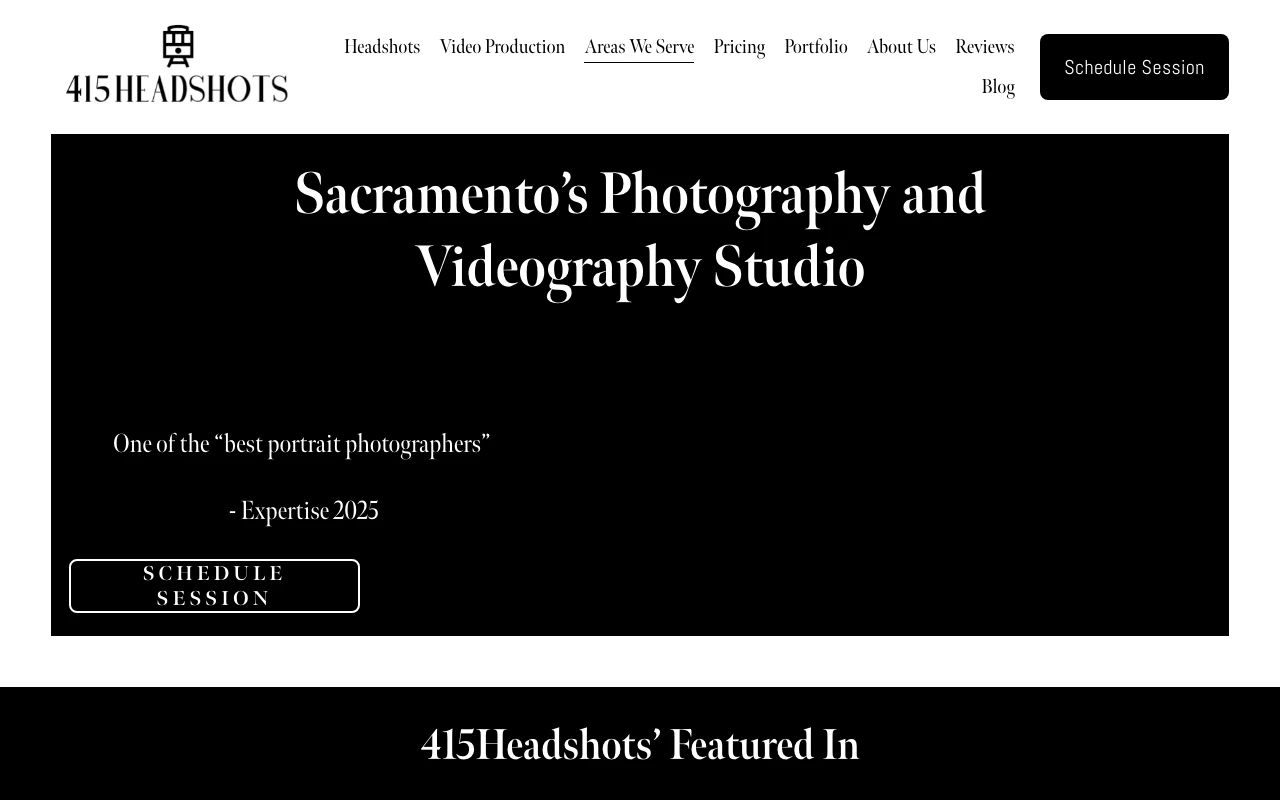1280x800 pixels.
Task: Expand the Video Production nav item
Action: click(502, 47)
